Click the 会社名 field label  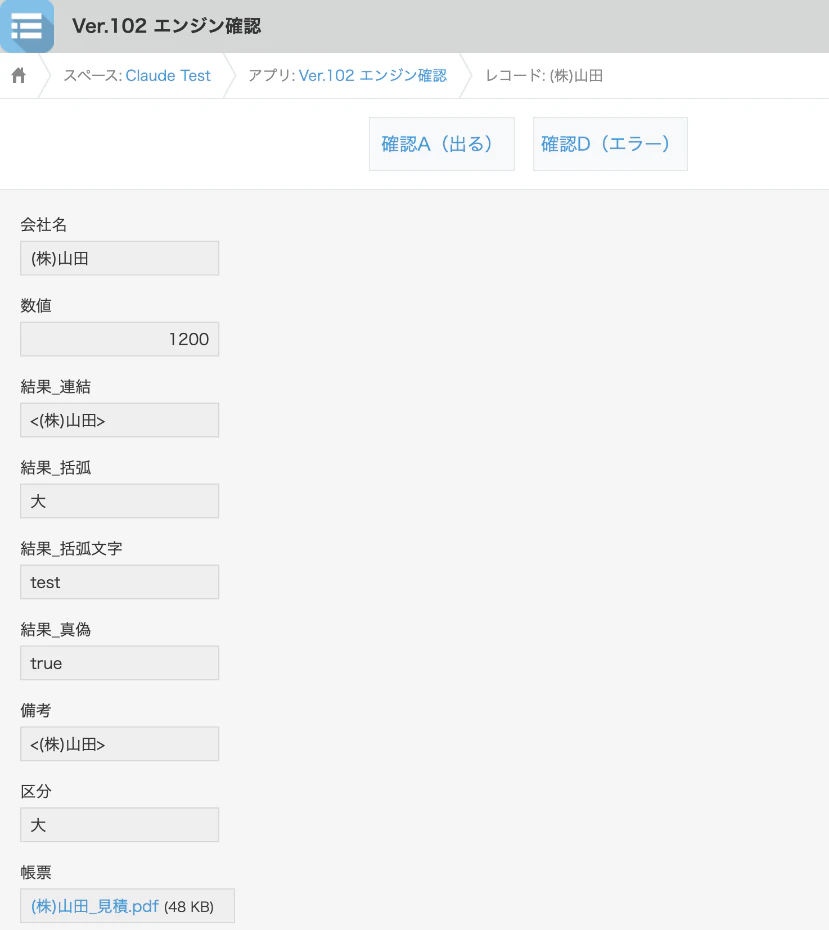43,225
